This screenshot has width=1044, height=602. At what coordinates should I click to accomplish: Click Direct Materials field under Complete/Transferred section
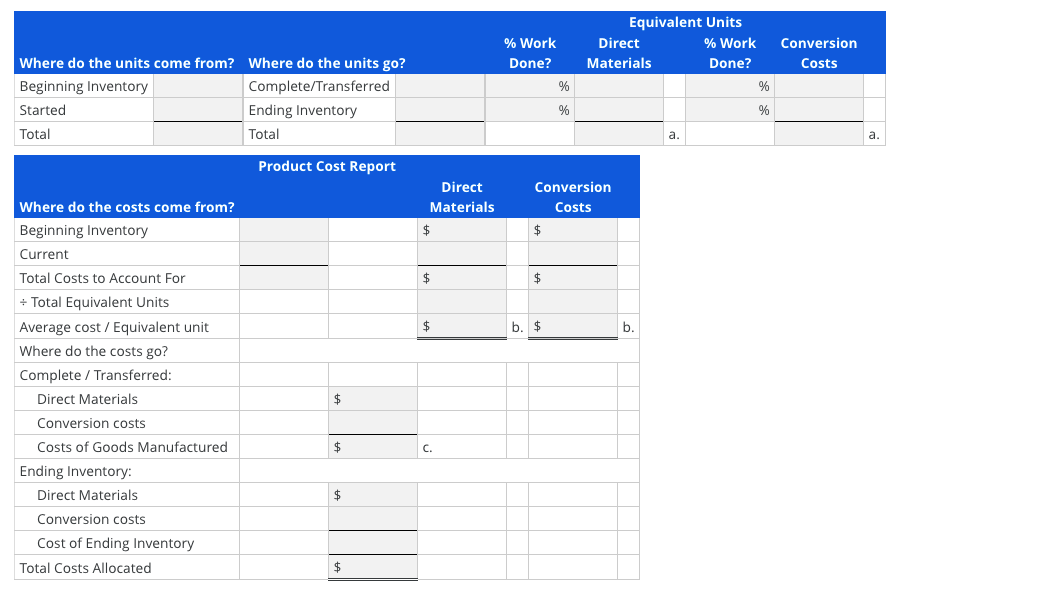(x=372, y=398)
